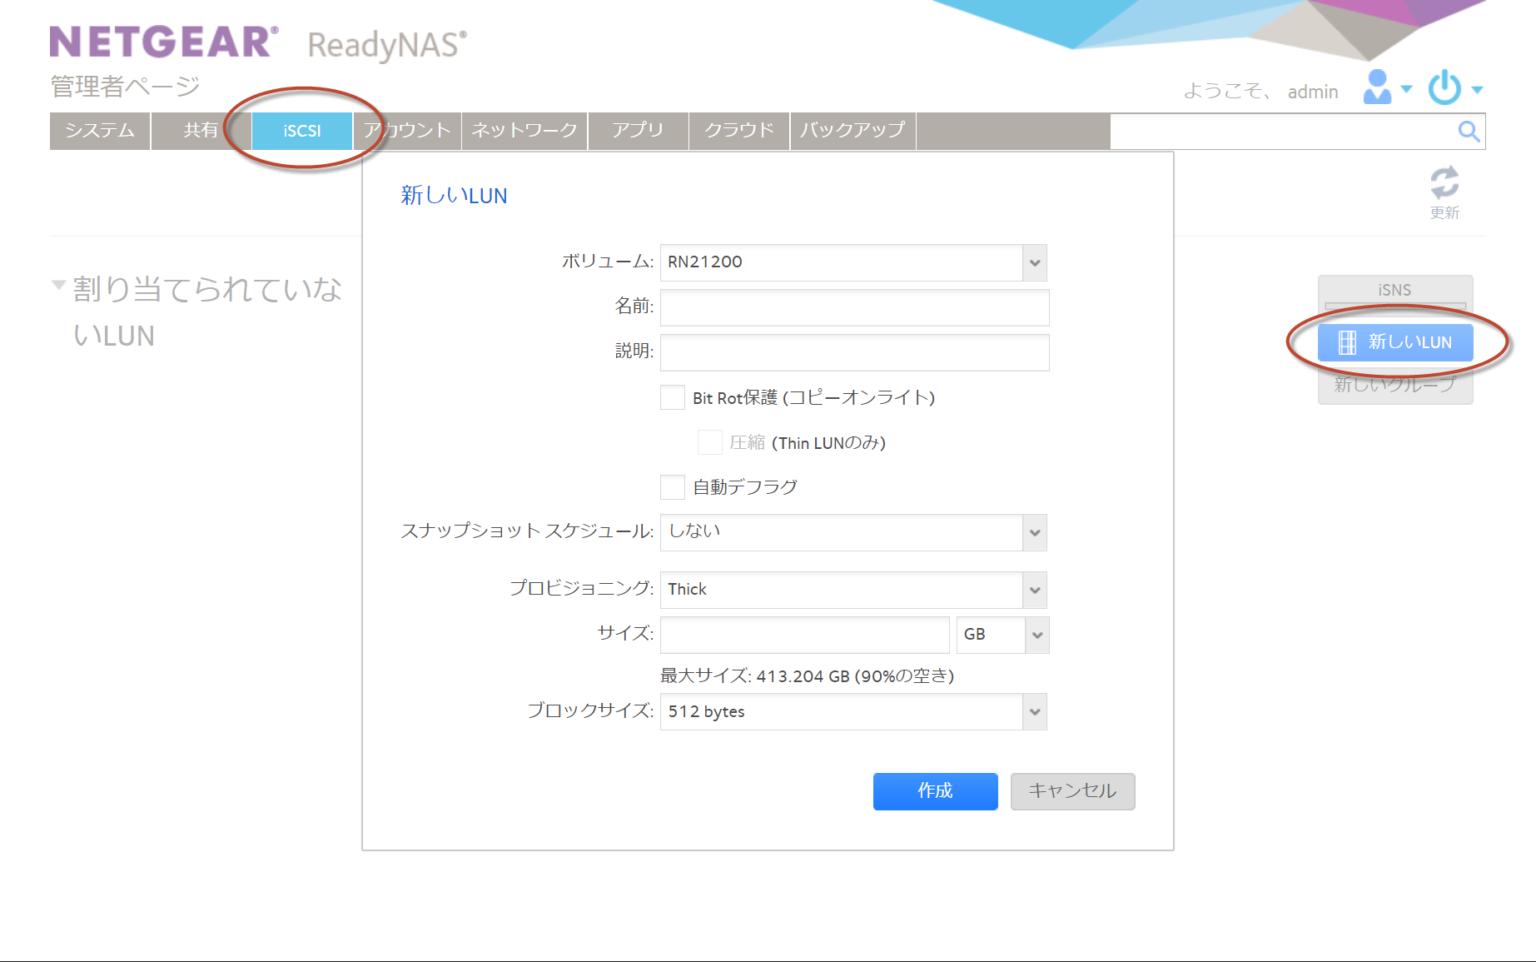Open the GB size unit dropdown
The image size is (1536, 962).
(1036, 634)
